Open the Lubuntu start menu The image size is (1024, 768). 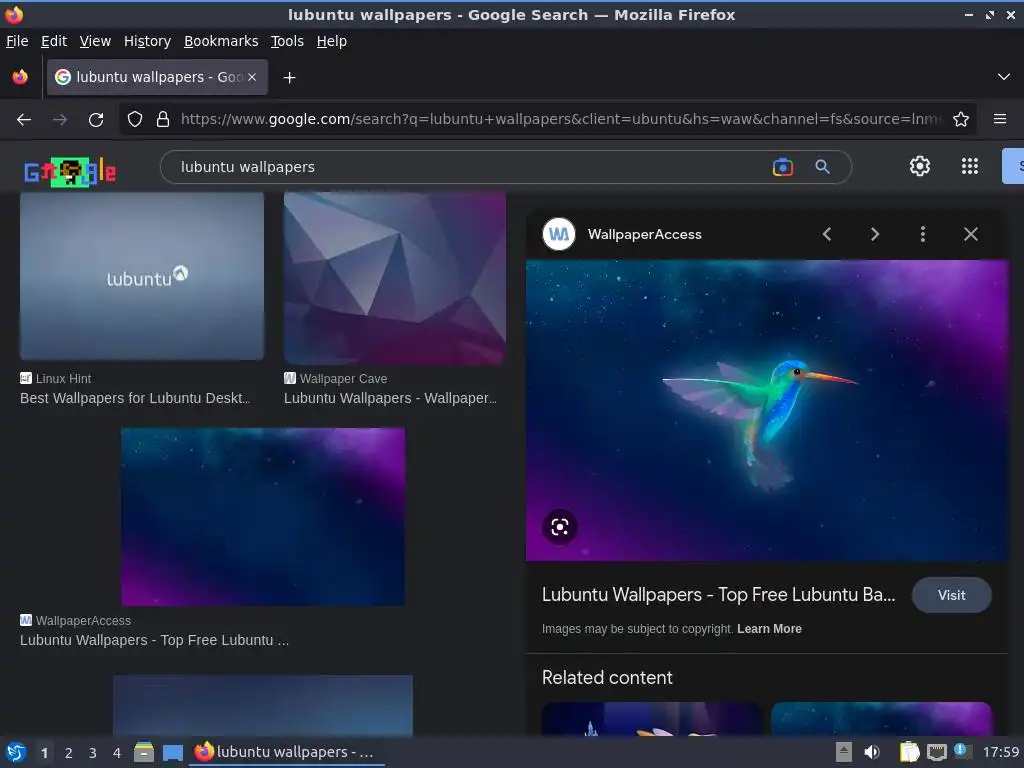(x=16, y=753)
